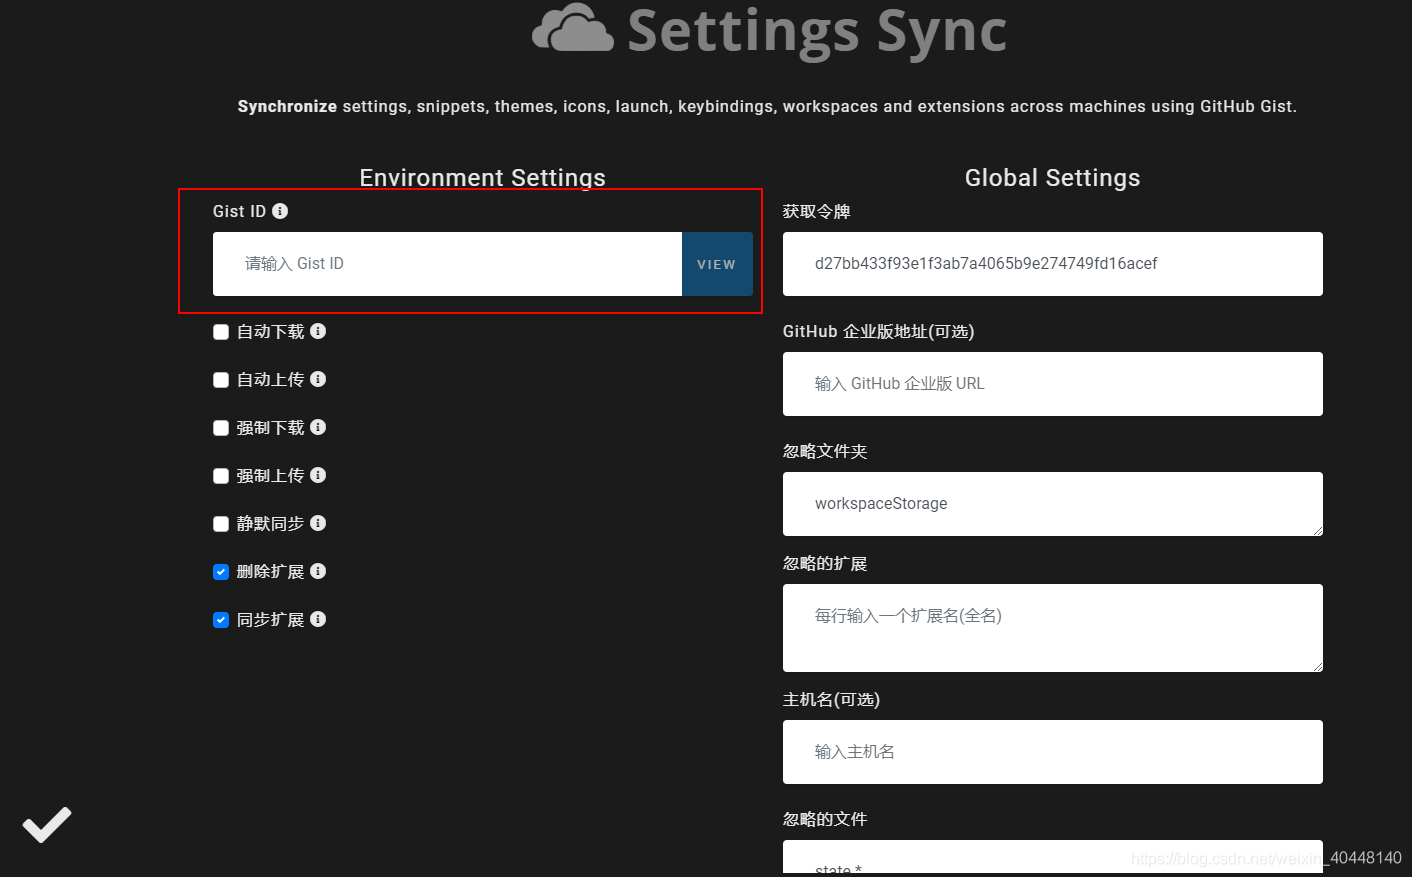Click info icon next to 强制下载

tap(318, 427)
